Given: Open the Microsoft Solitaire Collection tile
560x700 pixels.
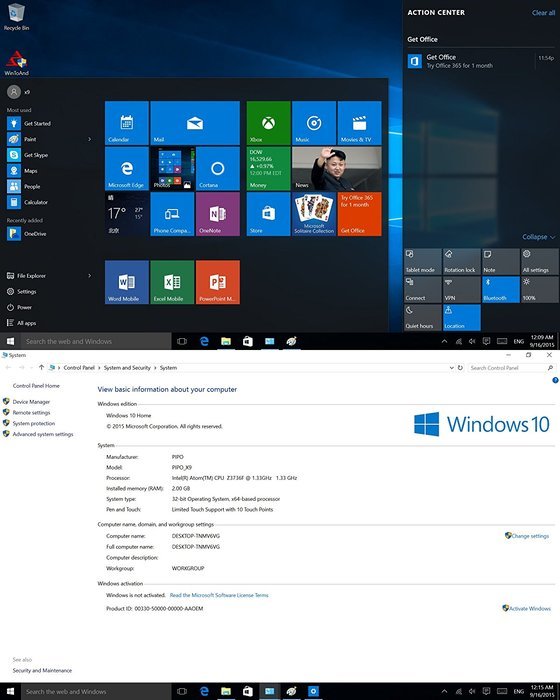Looking at the screenshot, I should click(314, 214).
